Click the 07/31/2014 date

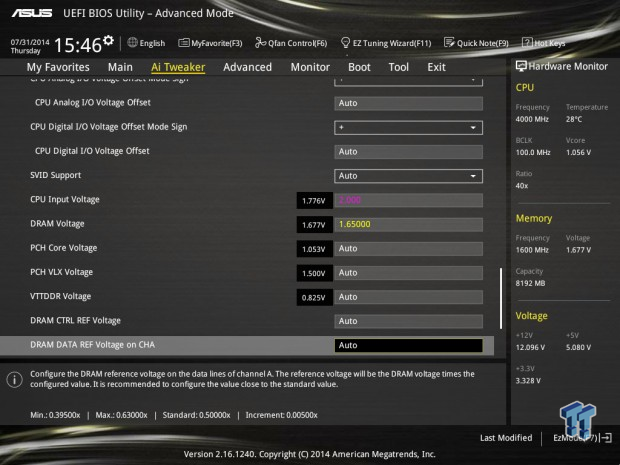(x=30, y=42)
